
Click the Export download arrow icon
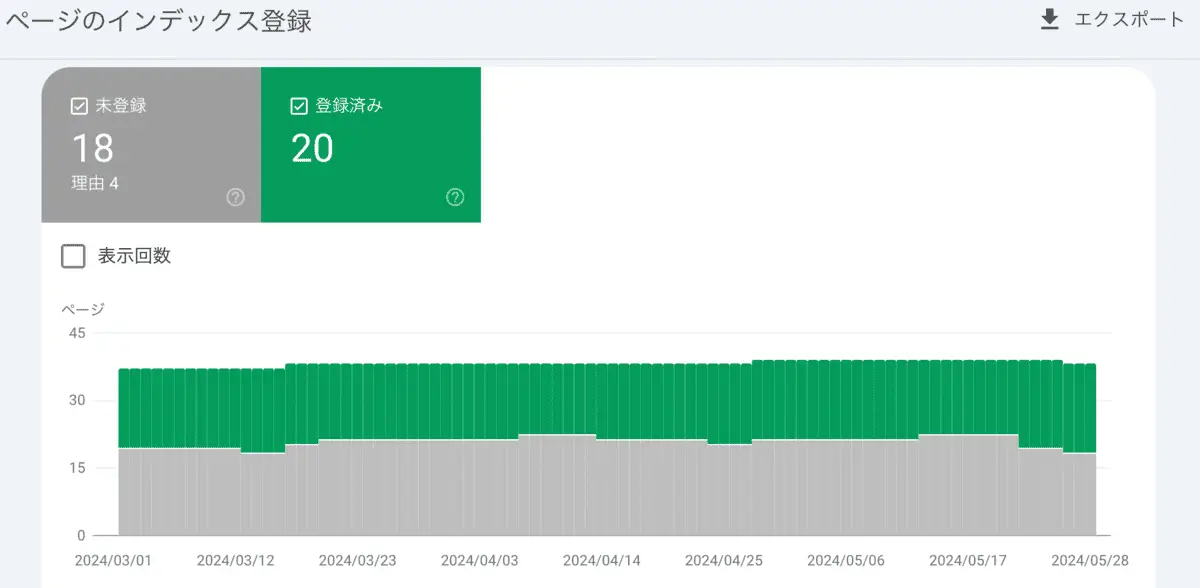pos(1049,20)
